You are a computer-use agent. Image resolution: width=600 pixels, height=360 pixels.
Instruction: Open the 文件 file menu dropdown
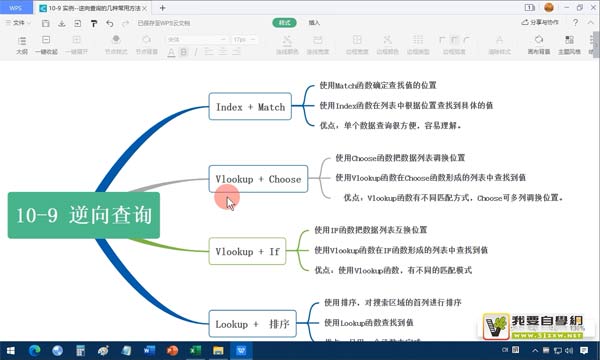(18, 23)
